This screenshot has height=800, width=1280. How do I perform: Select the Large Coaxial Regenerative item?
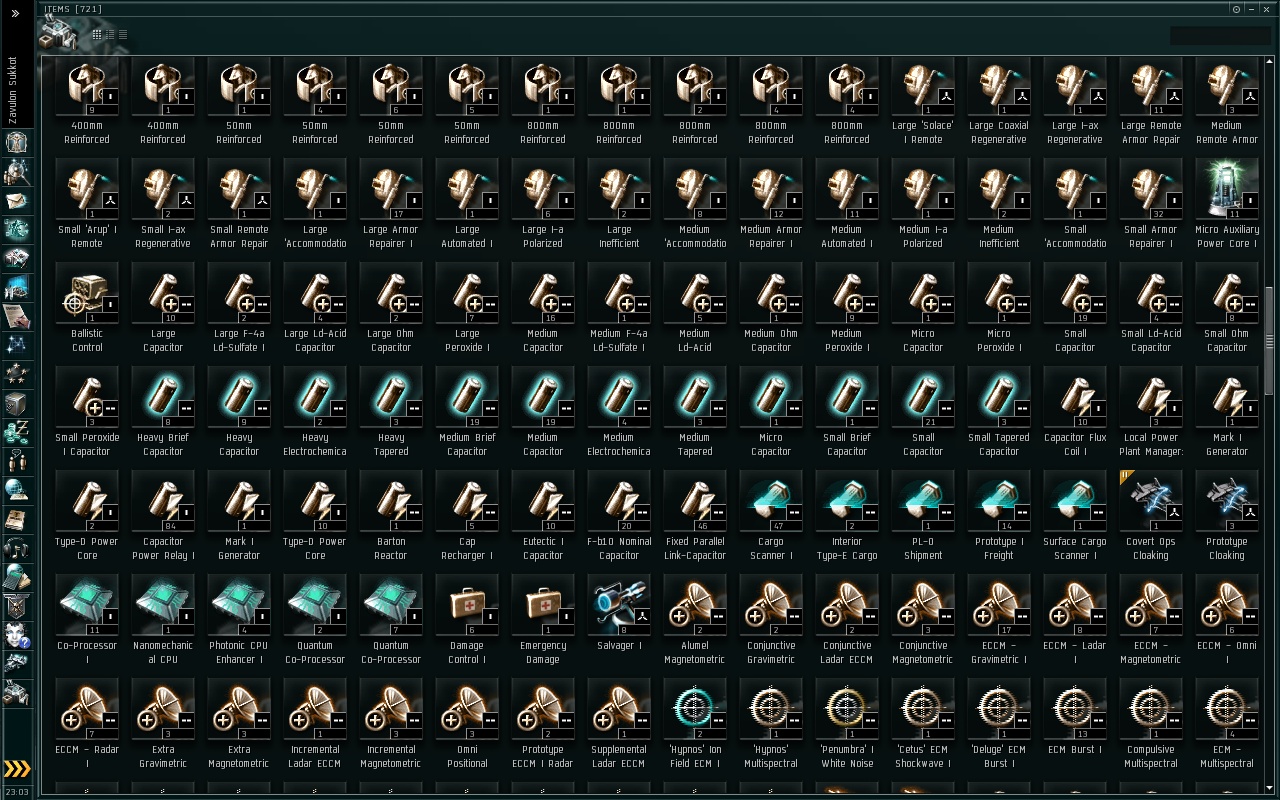(x=999, y=101)
